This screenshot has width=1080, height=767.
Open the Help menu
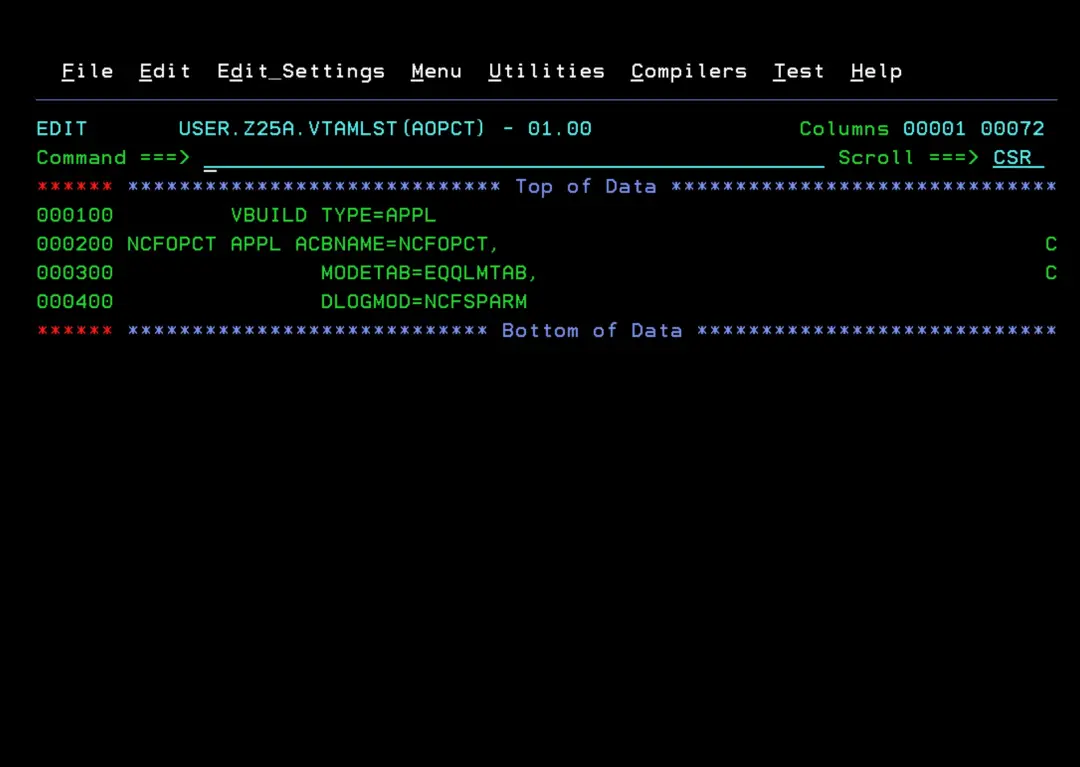pos(876,72)
